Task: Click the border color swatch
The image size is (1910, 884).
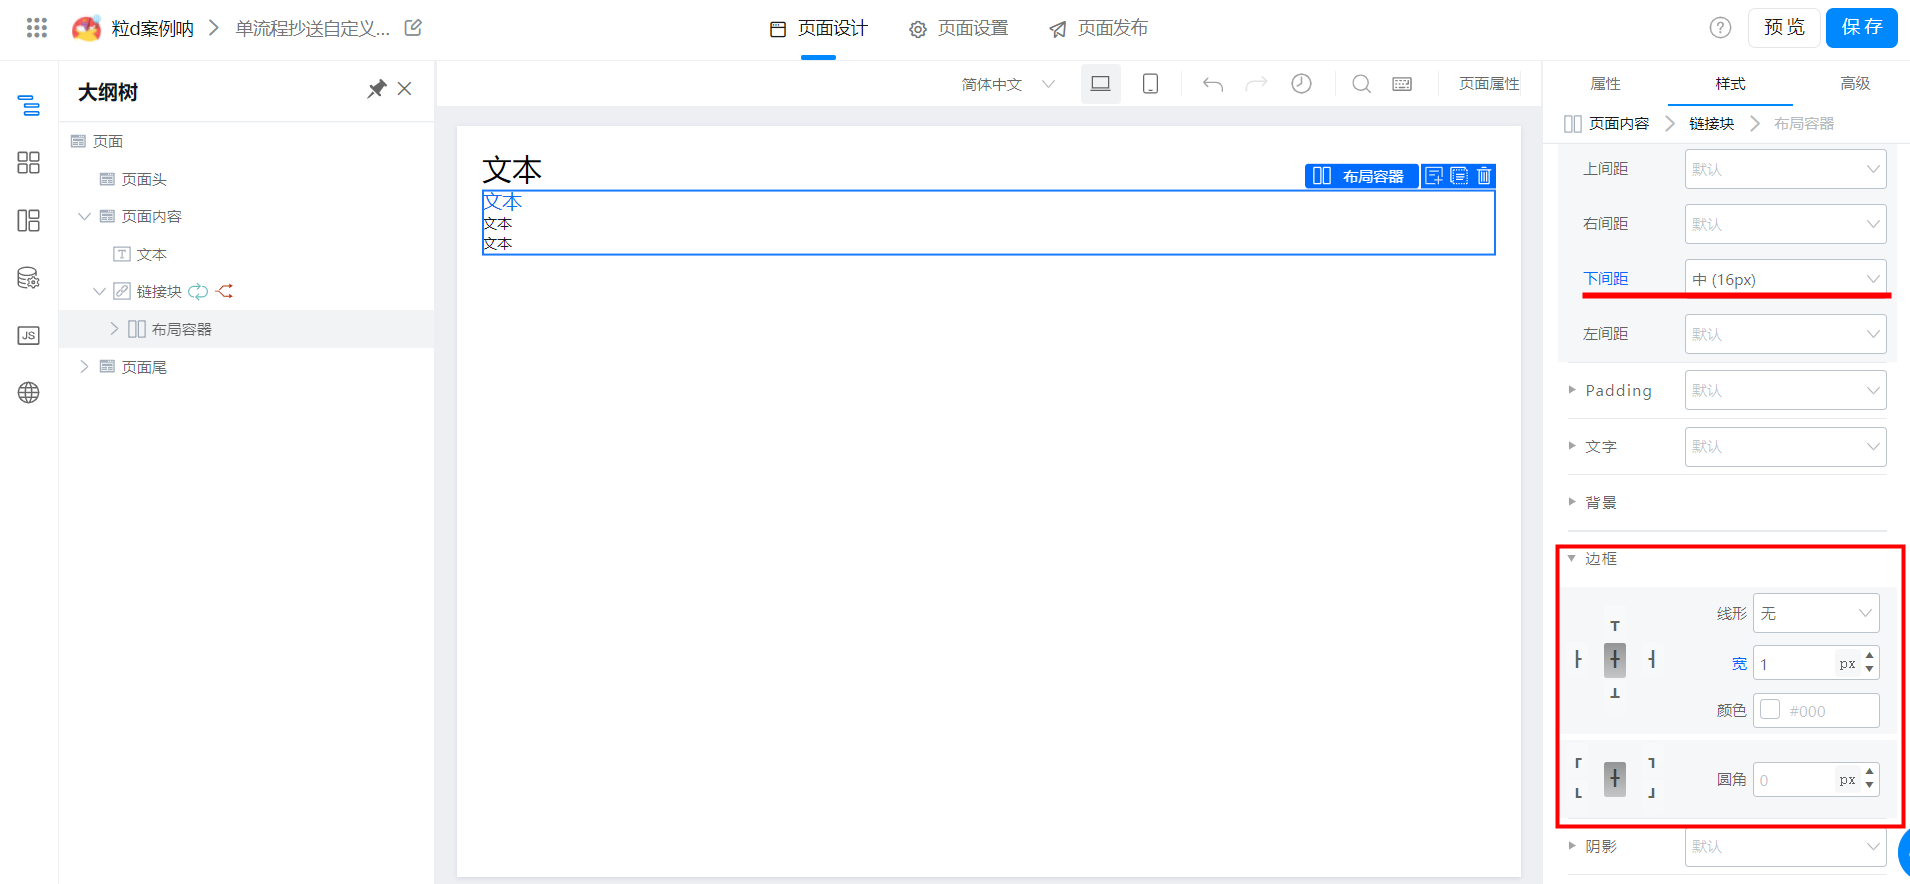Action: point(1770,710)
